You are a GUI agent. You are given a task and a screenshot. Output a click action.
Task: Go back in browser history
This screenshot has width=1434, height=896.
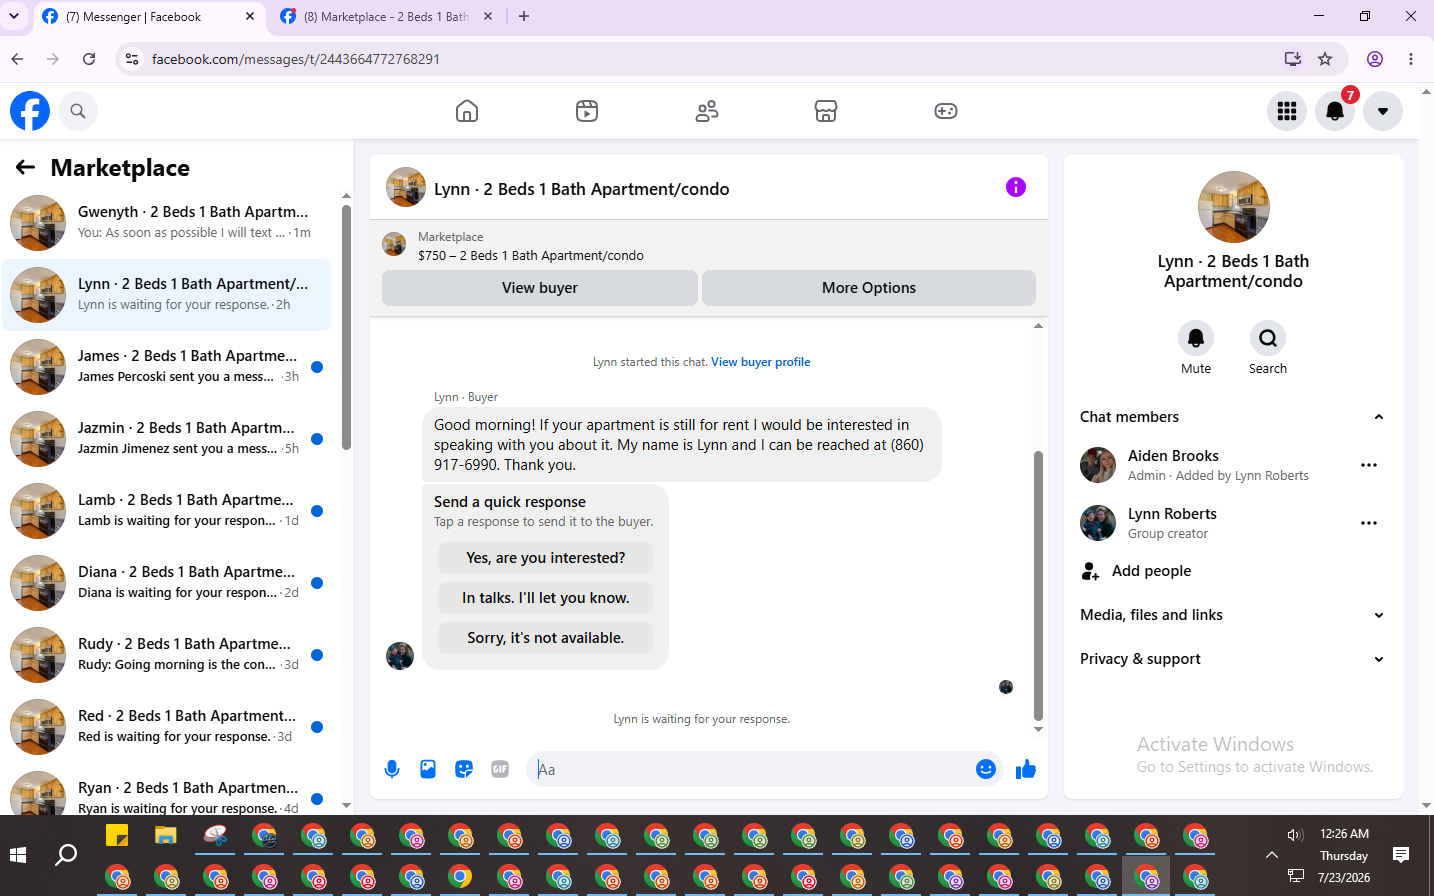click(x=17, y=59)
